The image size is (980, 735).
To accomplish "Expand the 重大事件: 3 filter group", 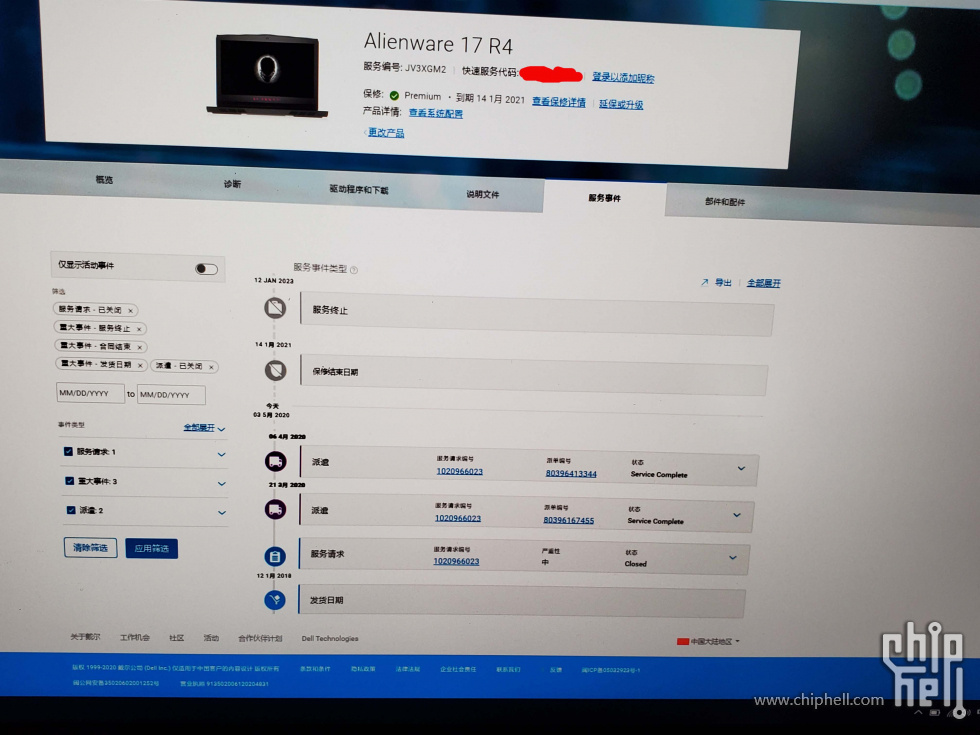I will pyautogui.click(x=221, y=484).
